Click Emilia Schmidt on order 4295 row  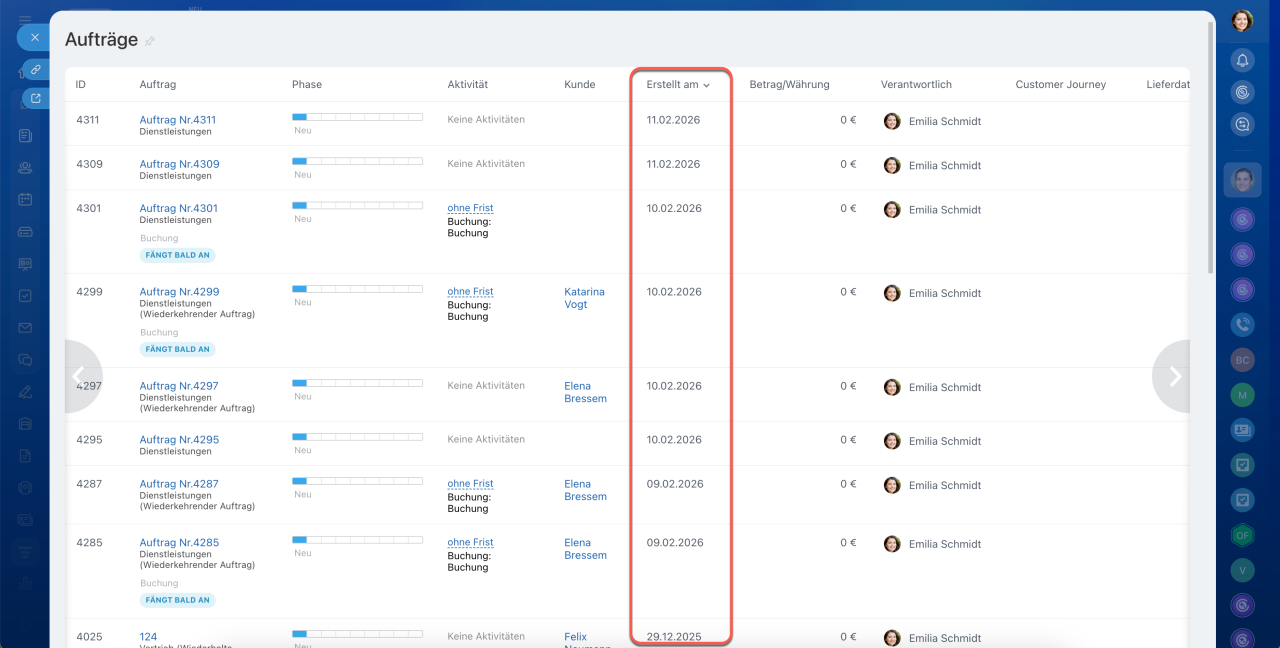pyautogui.click(x=944, y=441)
